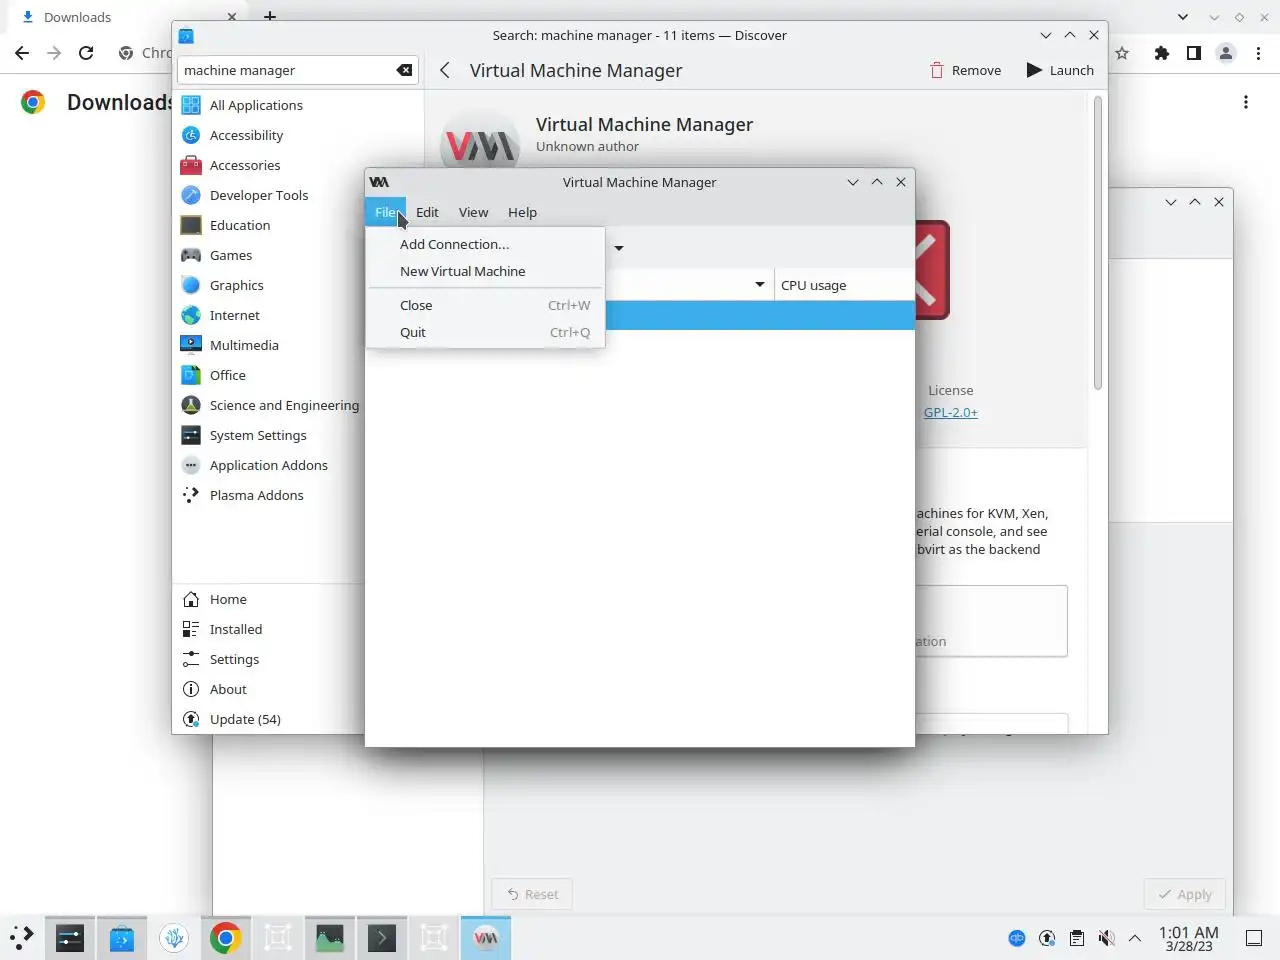Open the File menu

[386, 212]
